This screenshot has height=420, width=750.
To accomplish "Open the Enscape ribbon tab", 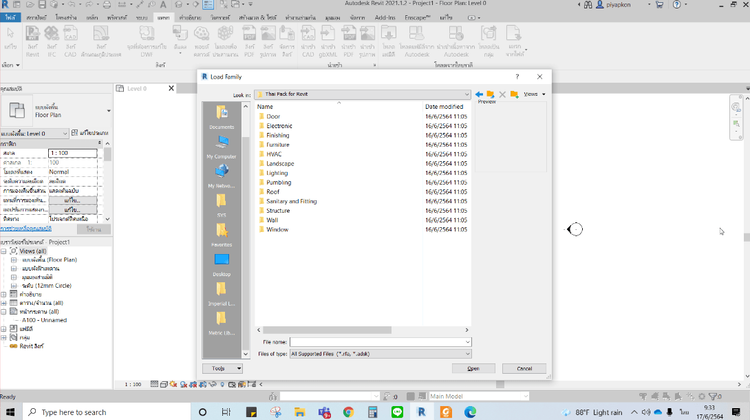I will click(417, 17).
